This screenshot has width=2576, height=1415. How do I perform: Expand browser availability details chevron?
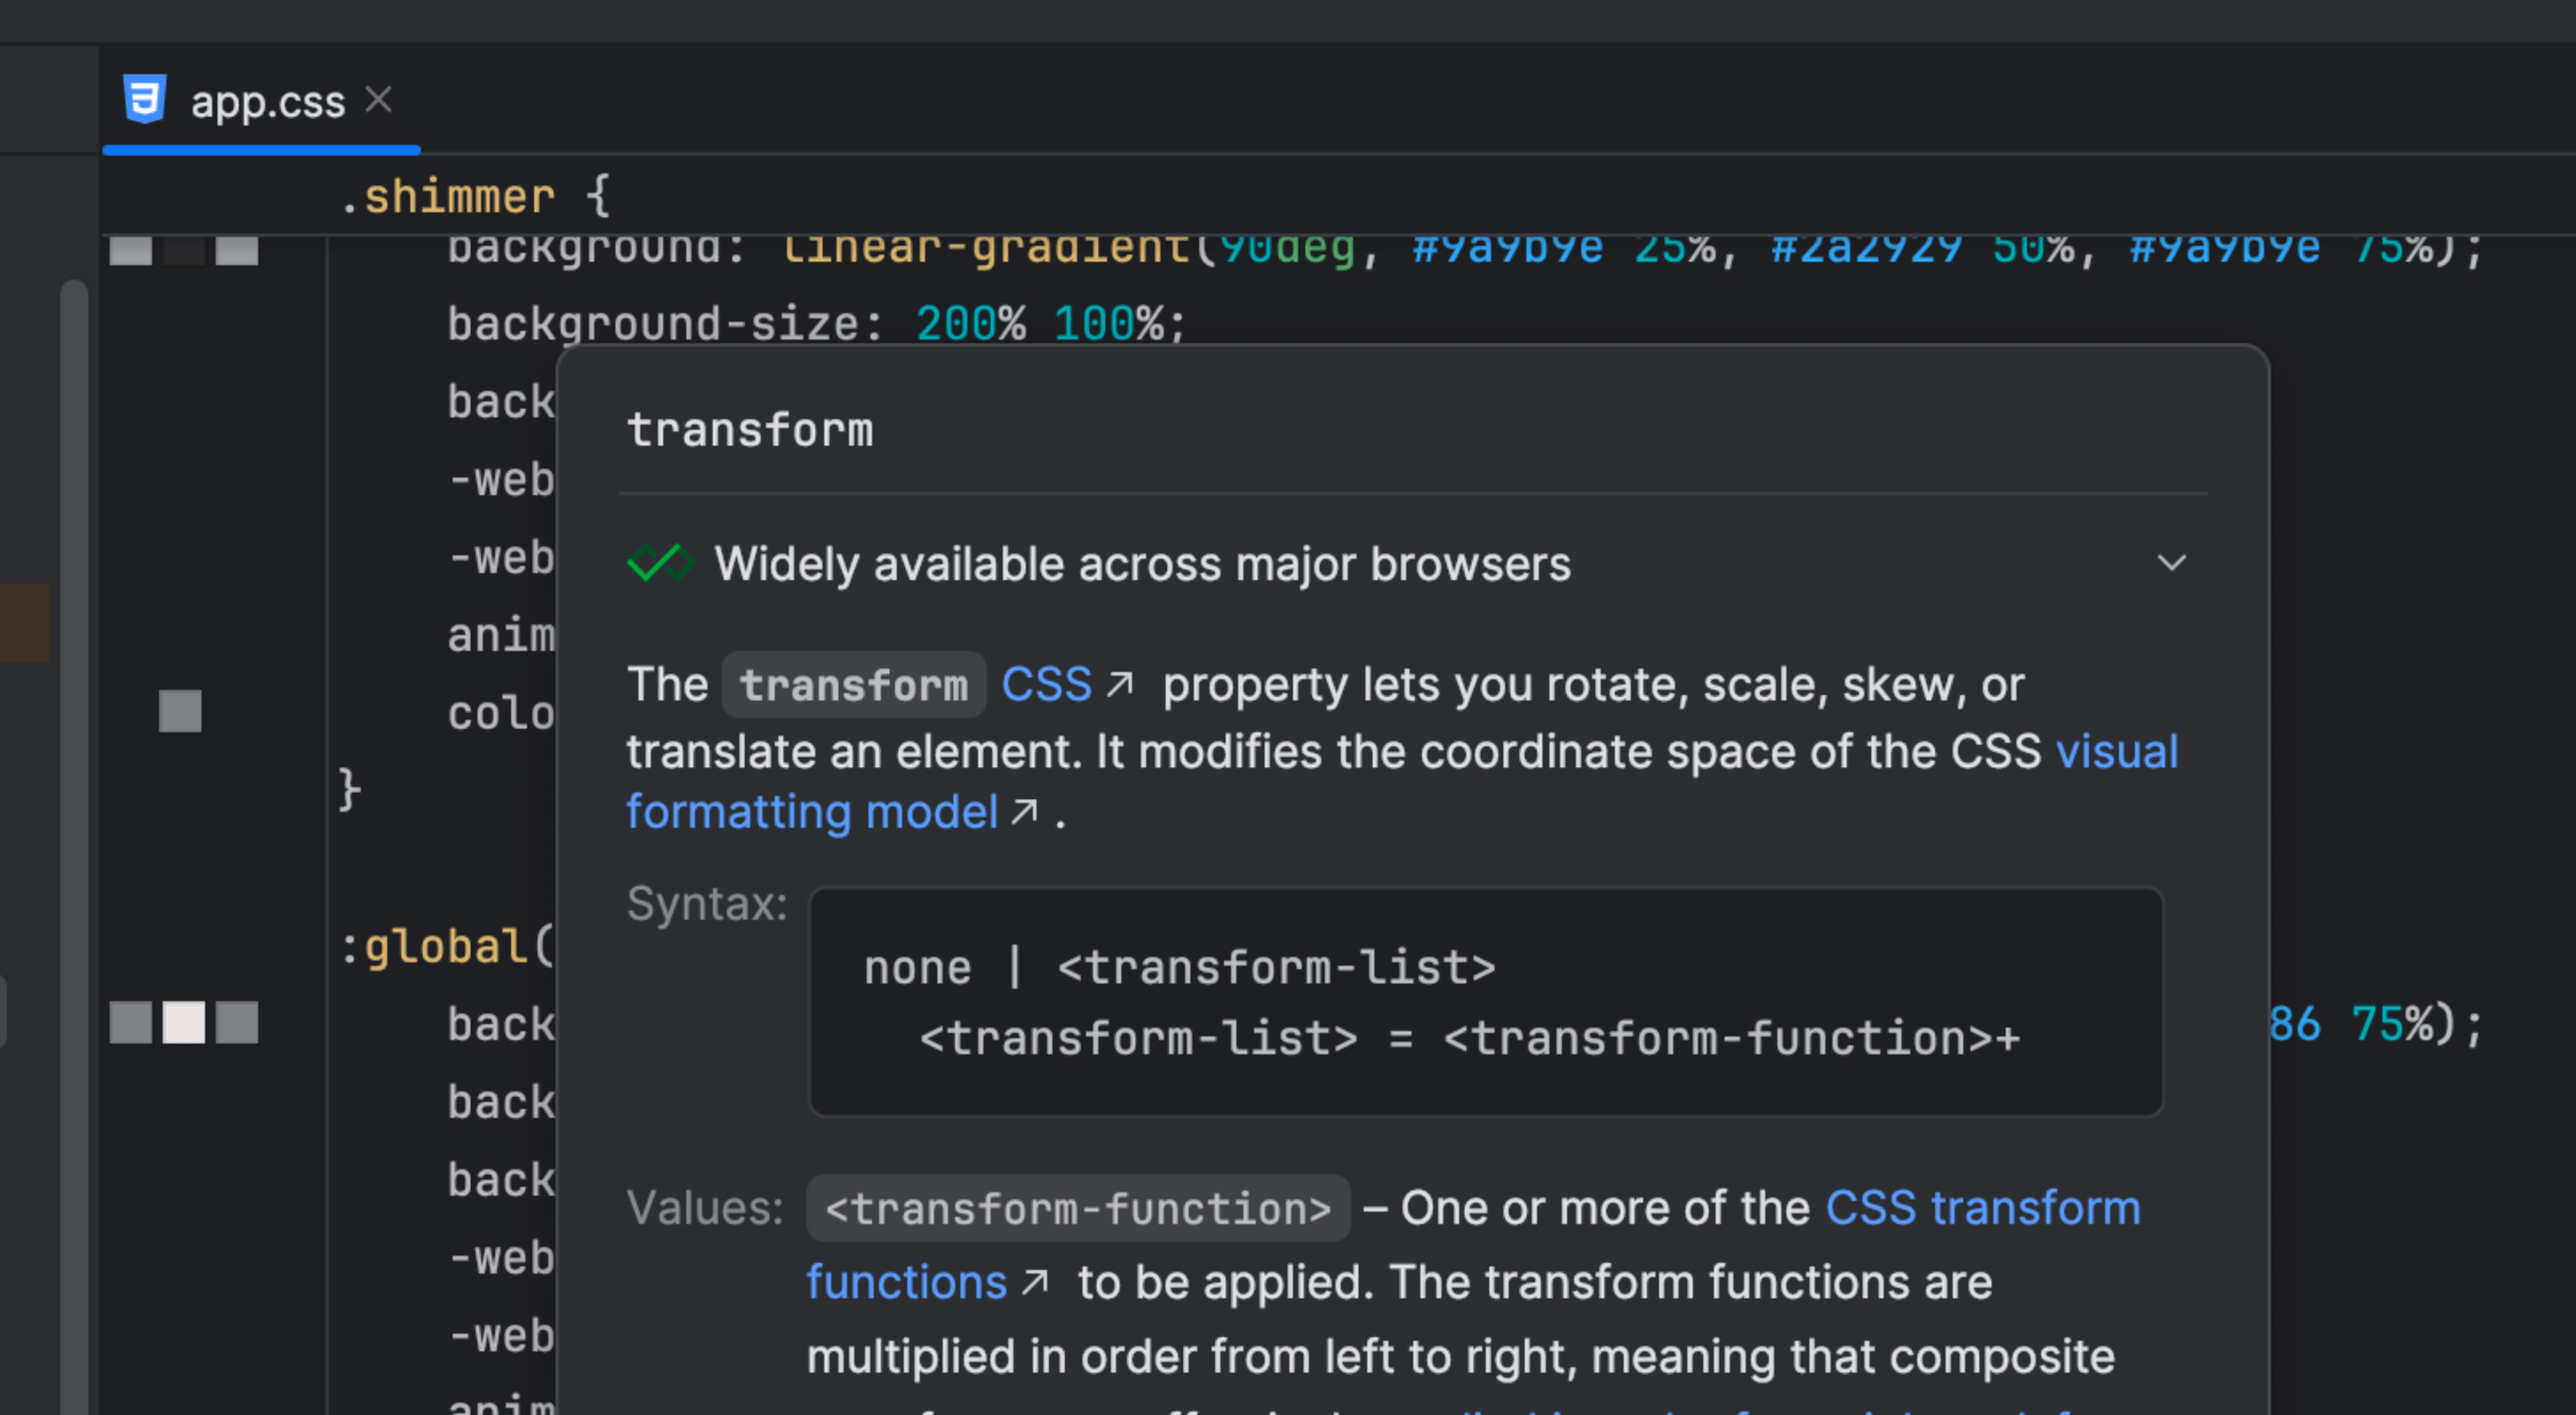pos(2171,563)
